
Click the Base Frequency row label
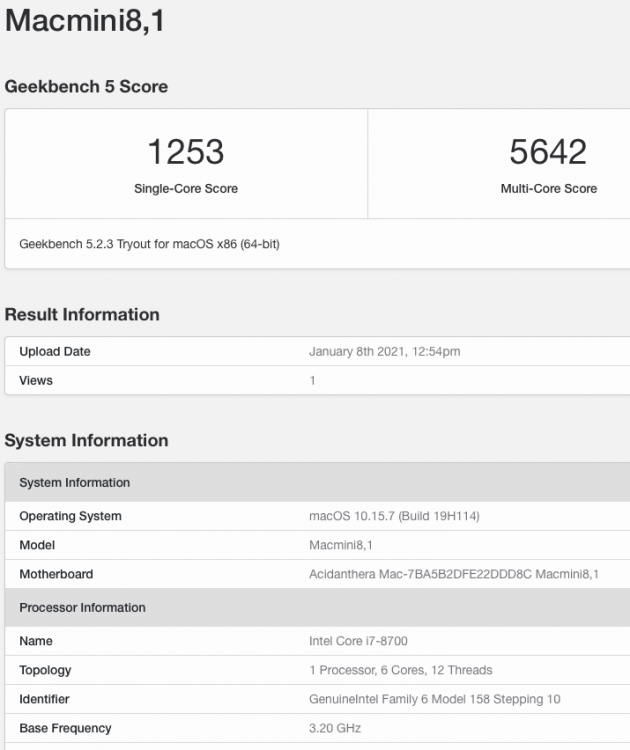[x=65, y=728]
